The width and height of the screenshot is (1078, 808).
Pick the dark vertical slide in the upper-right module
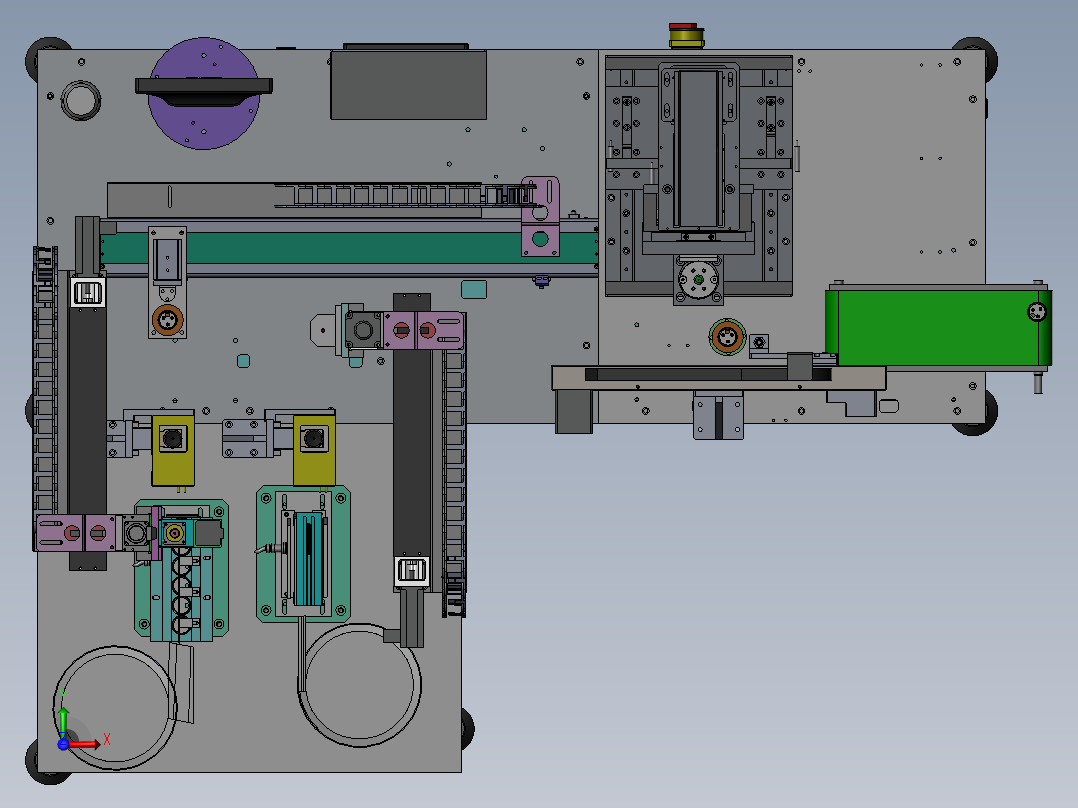click(698, 149)
